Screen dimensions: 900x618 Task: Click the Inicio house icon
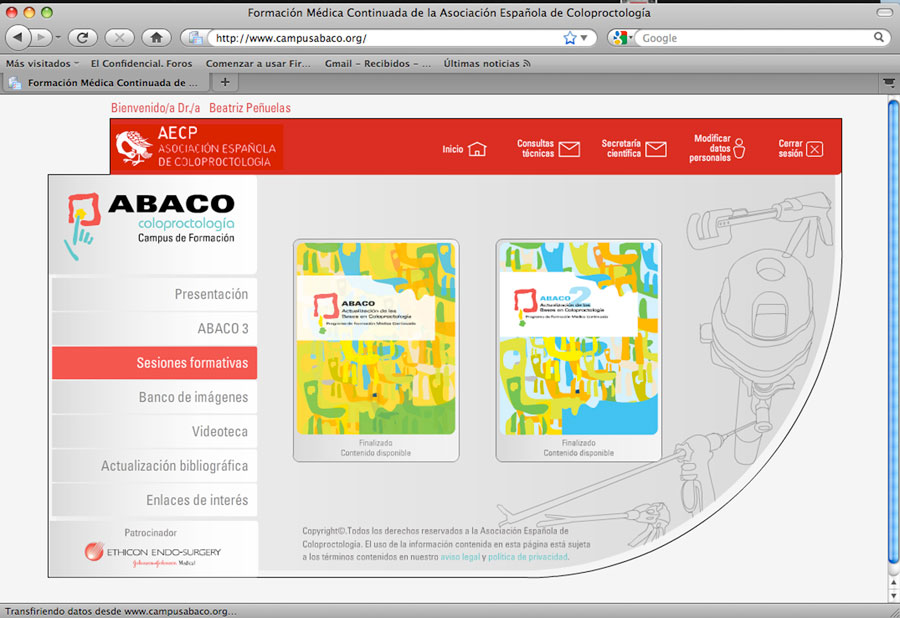(477, 149)
